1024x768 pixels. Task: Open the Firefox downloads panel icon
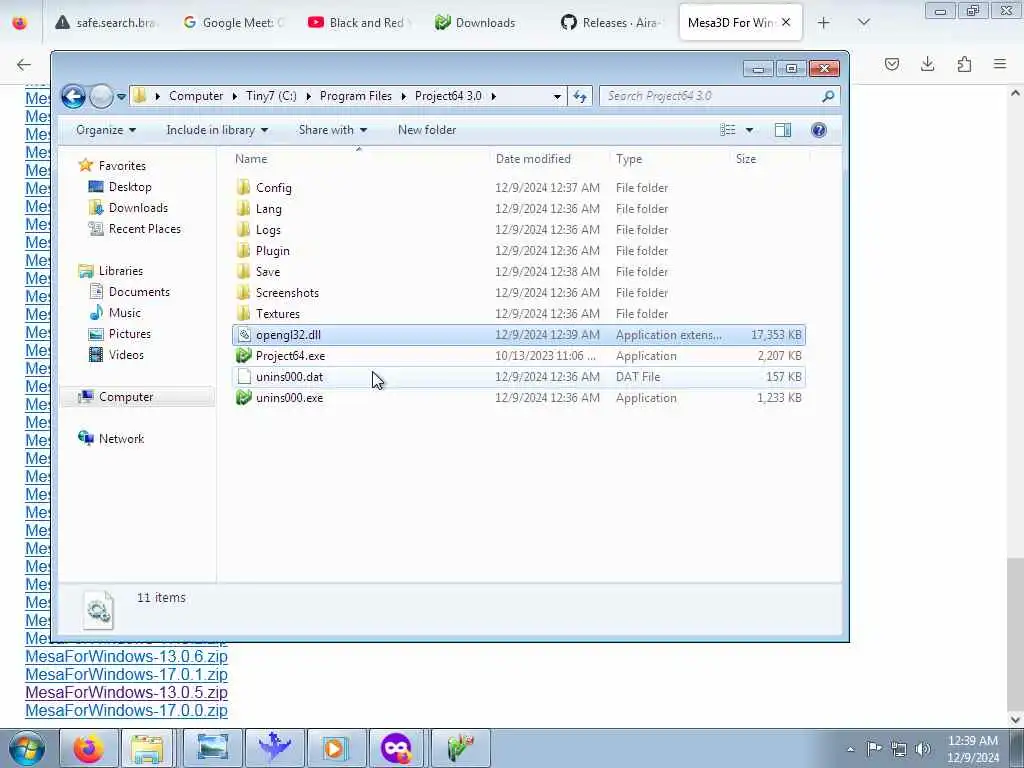click(x=927, y=64)
